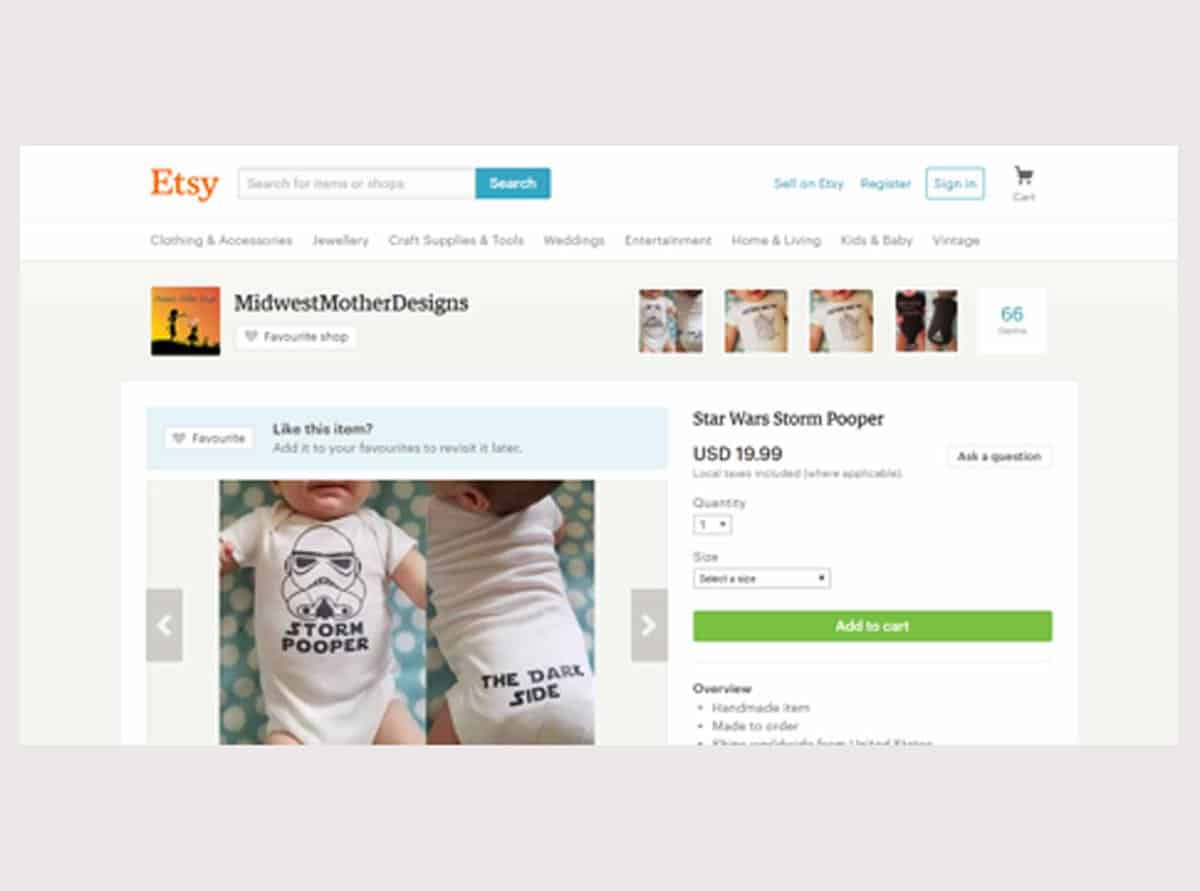This screenshot has width=1200, height=891.
Task: Click the Sign in button
Action: tap(955, 183)
